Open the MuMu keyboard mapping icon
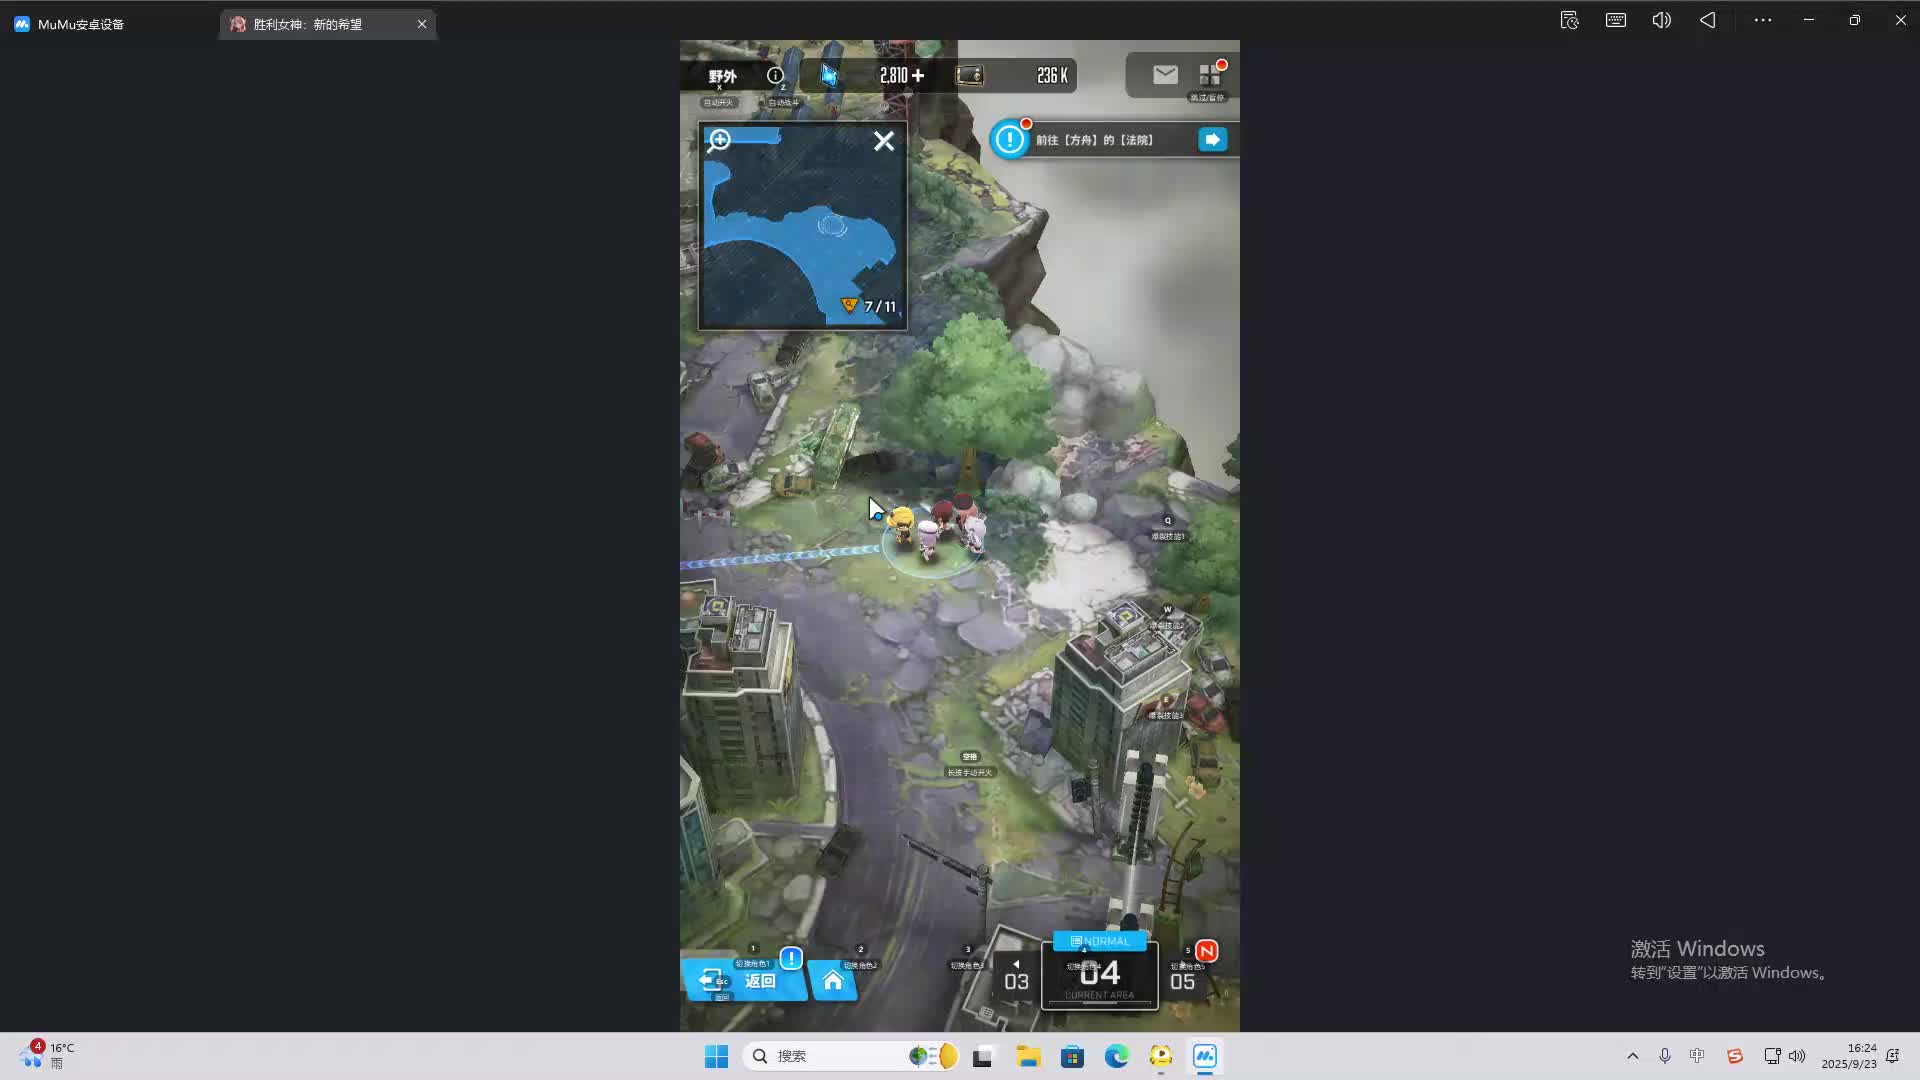Image resolution: width=1920 pixels, height=1080 pixels. 1615,20
